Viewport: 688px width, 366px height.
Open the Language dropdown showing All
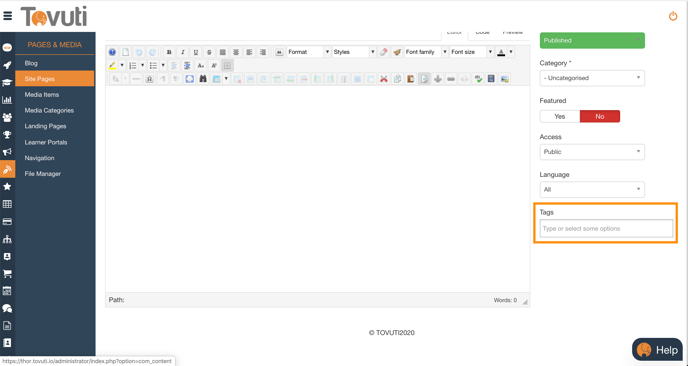592,190
